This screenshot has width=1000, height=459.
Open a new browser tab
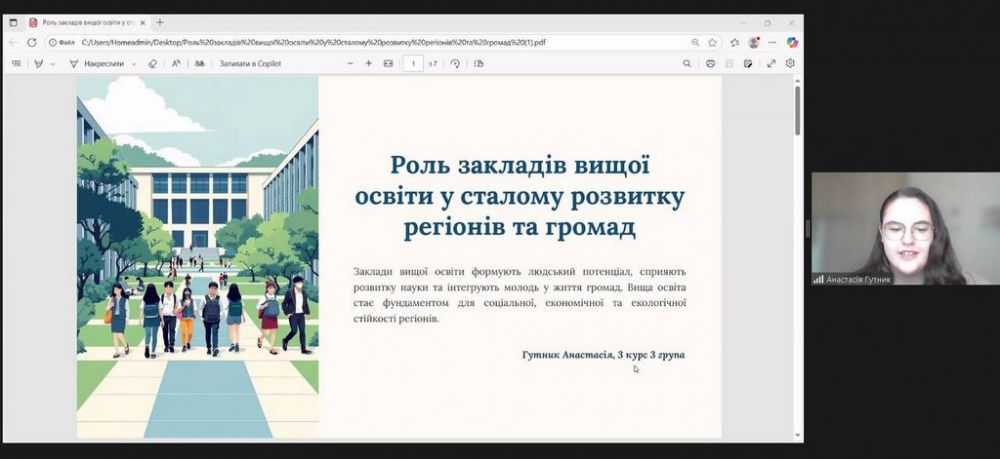(x=160, y=22)
